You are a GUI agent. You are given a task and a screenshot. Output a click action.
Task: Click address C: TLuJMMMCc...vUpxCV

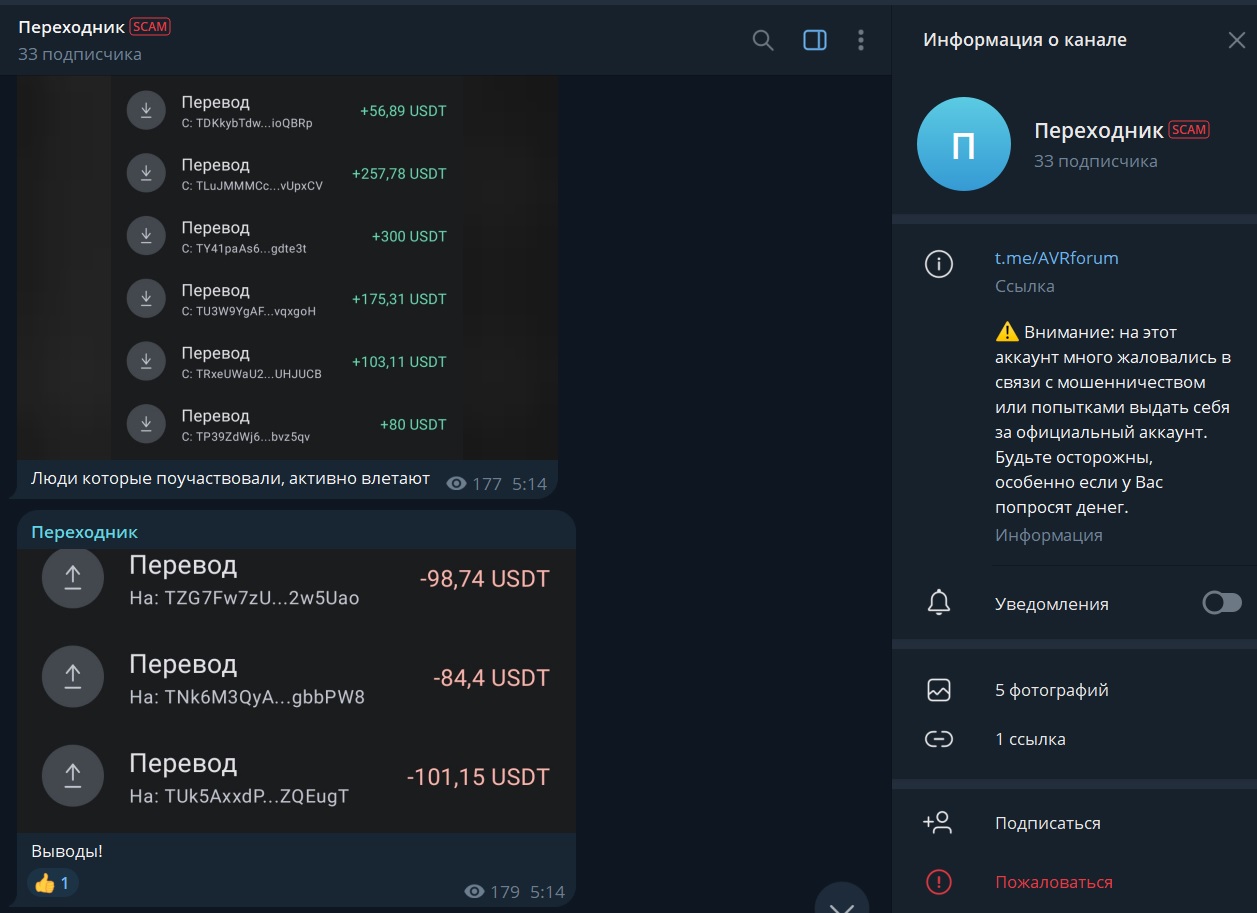pyautogui.click(x=252, y=187)
